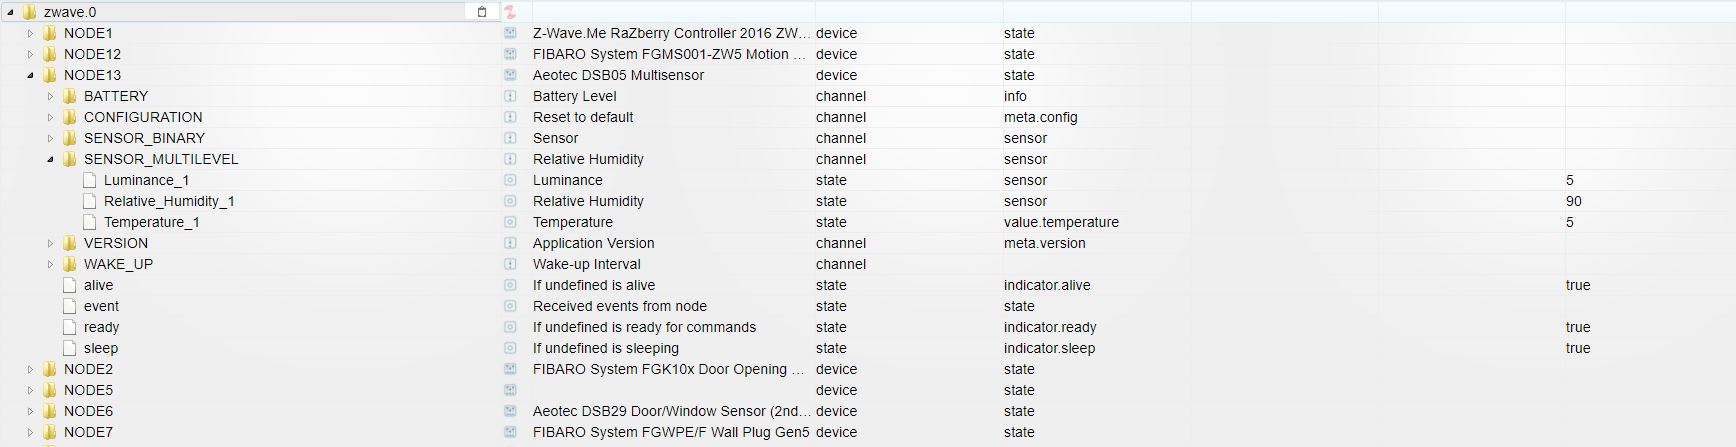Expand the WAKE_UP channel folder
Screen dimensions: 1736x447
click(x=50, y=264)
